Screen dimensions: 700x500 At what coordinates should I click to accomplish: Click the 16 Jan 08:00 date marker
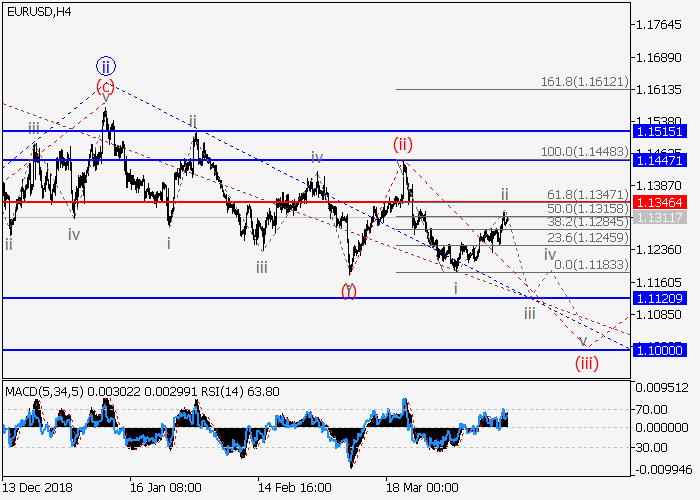(x=164, y=489)
